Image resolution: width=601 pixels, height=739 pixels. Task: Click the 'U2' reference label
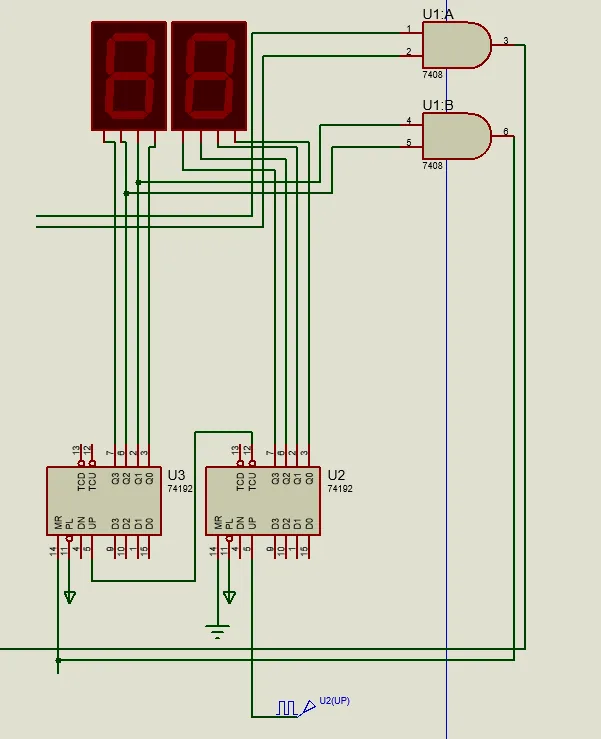(x=336, y=475)
